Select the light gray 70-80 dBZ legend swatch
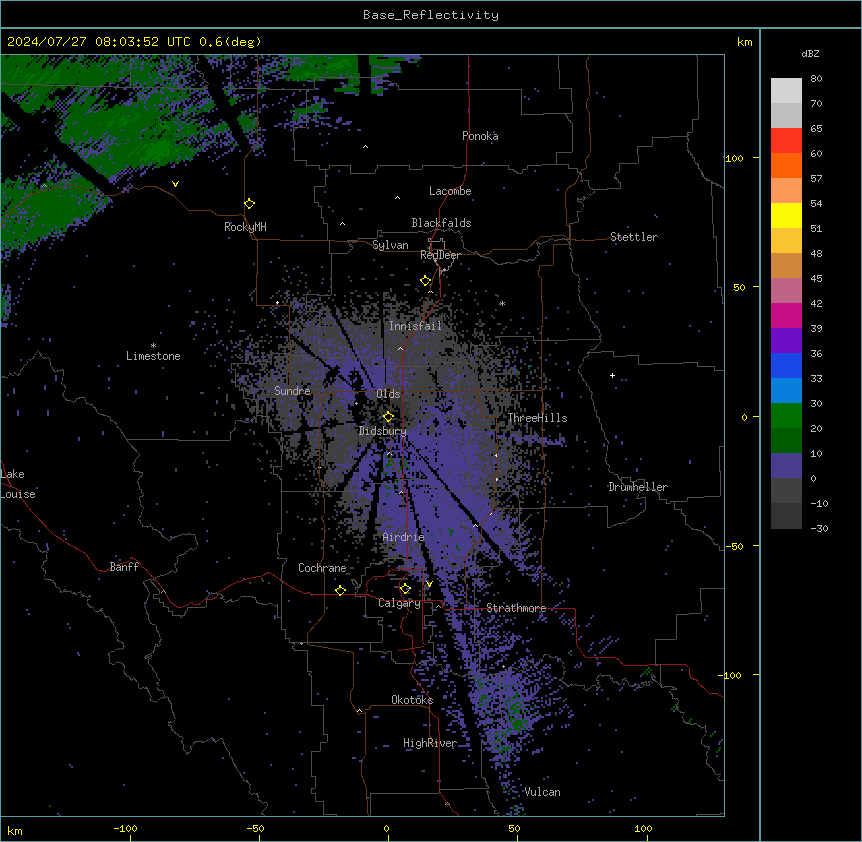Image resolution: width=862 pixels, height=842 pixels. (x=786, y=91)
